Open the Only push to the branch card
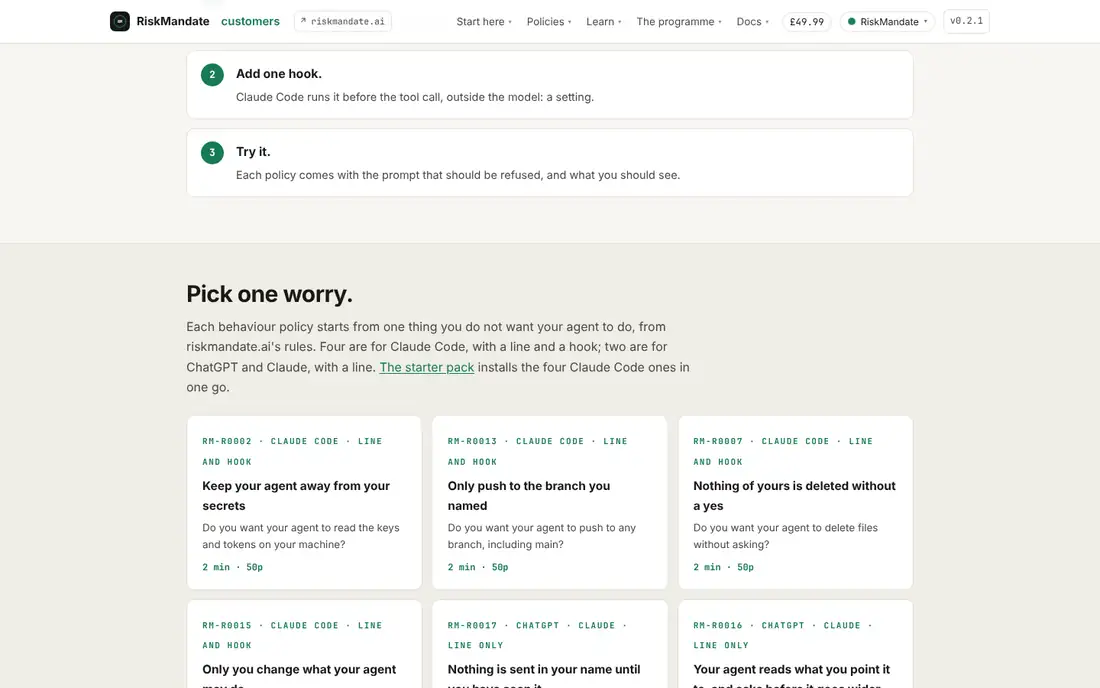 point(550,502)
